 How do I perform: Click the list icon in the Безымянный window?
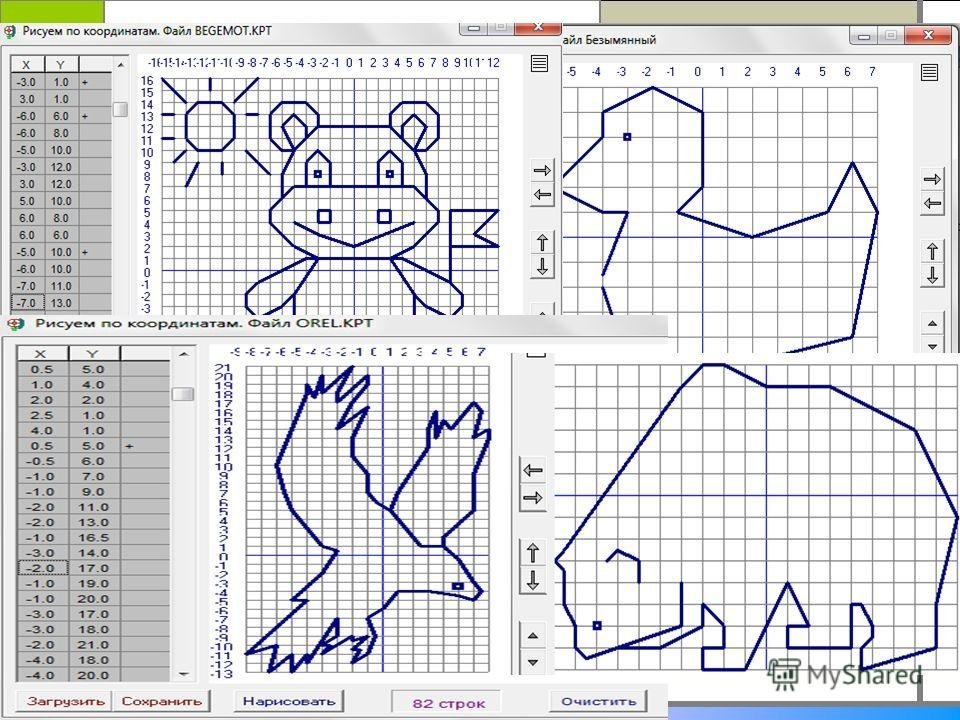pos(929,72)
